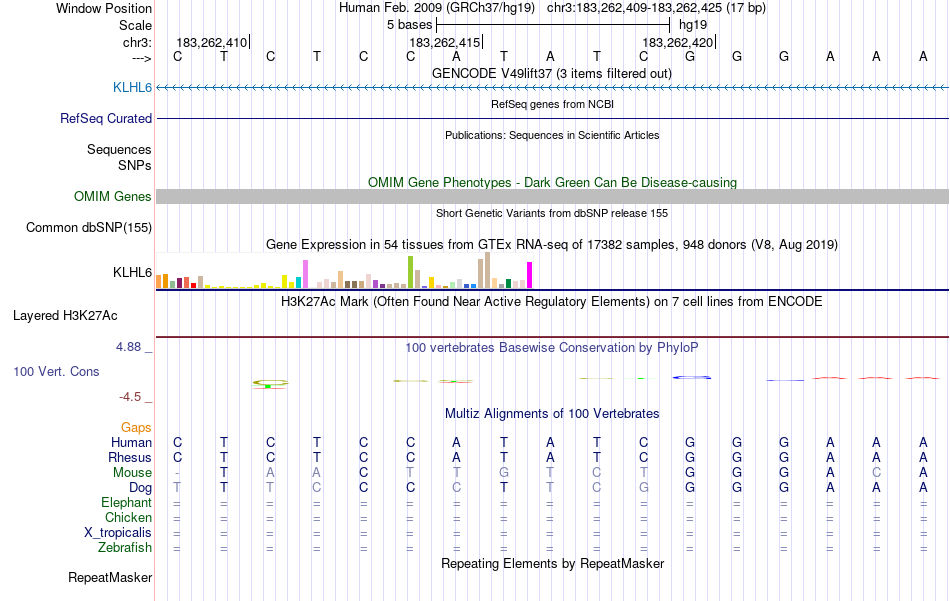
Task: Click the ---> sequence direction arrow label
Action: click(x=142, y=58)
